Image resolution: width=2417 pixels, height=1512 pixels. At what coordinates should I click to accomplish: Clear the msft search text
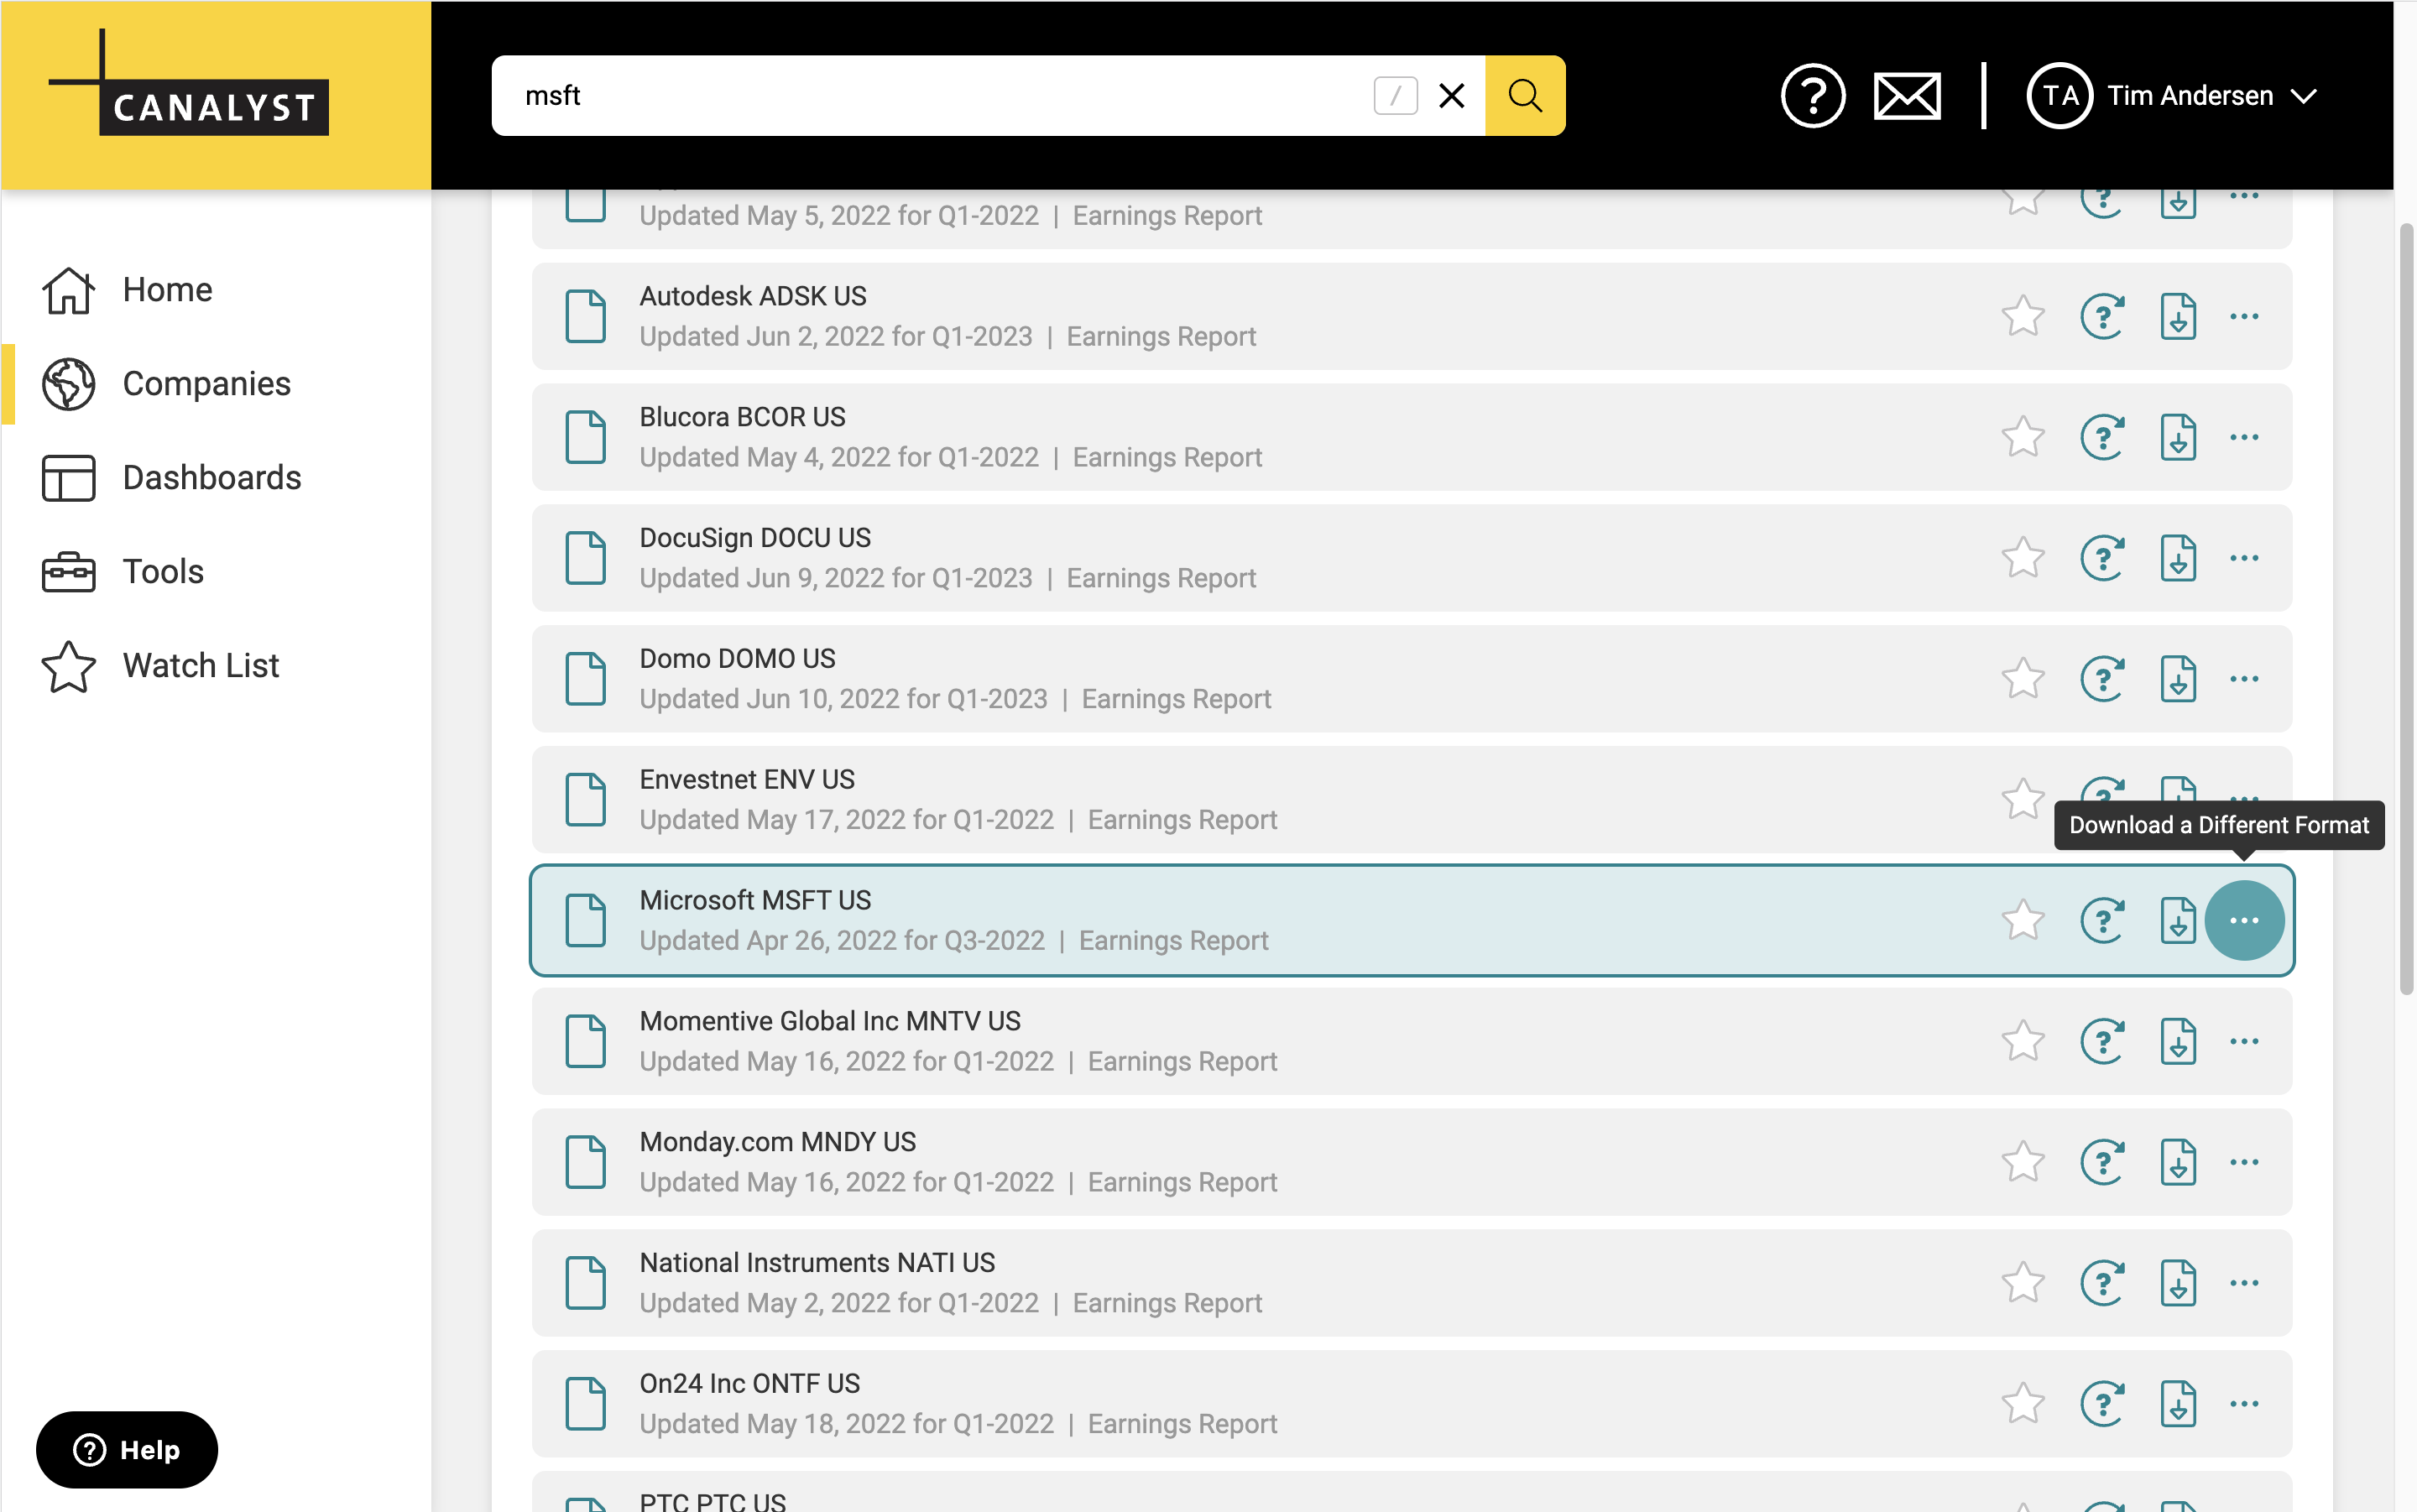point(1451,96)
